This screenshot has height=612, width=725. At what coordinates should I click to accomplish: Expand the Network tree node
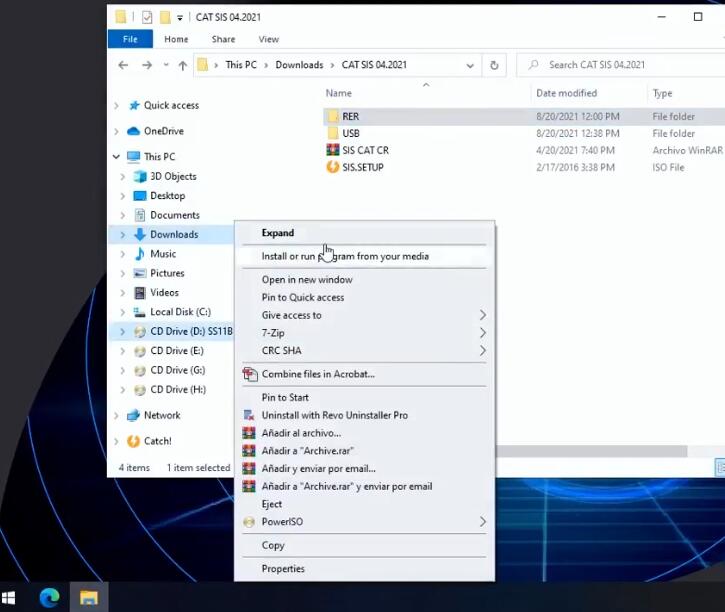pos(117,416)
